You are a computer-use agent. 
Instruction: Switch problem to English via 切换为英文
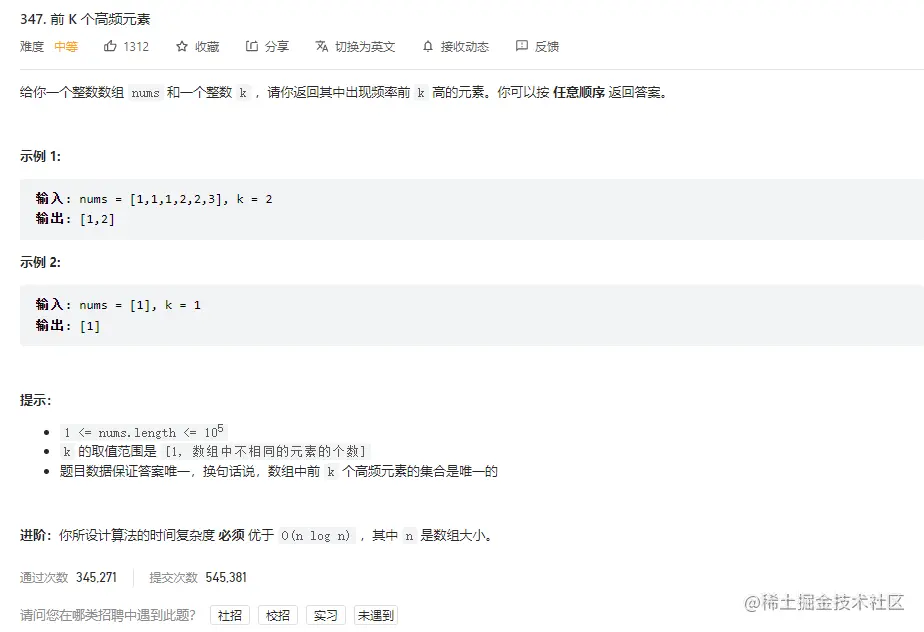[x=365, y=47]
